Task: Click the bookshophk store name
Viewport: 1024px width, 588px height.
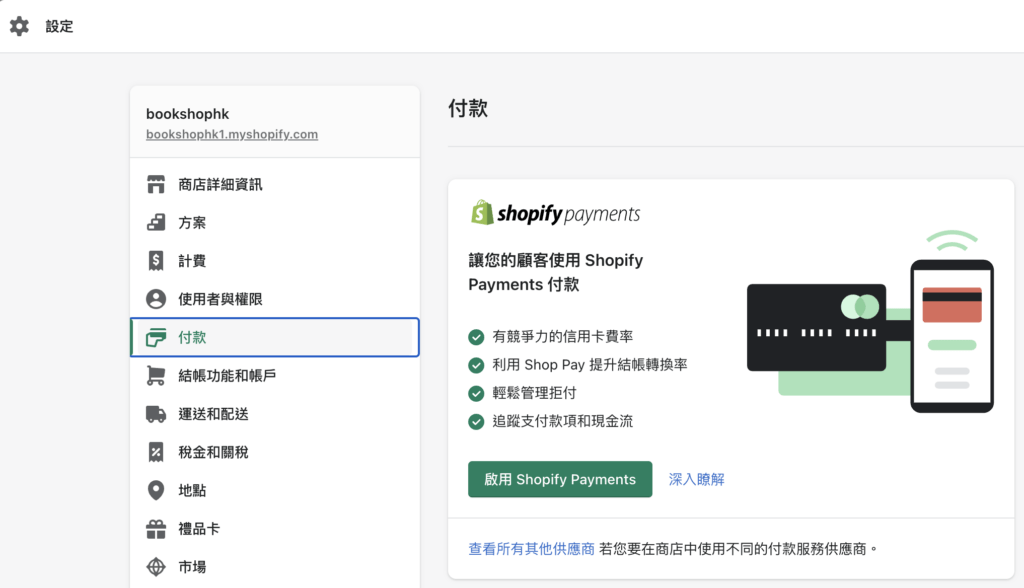Action: 187,114
